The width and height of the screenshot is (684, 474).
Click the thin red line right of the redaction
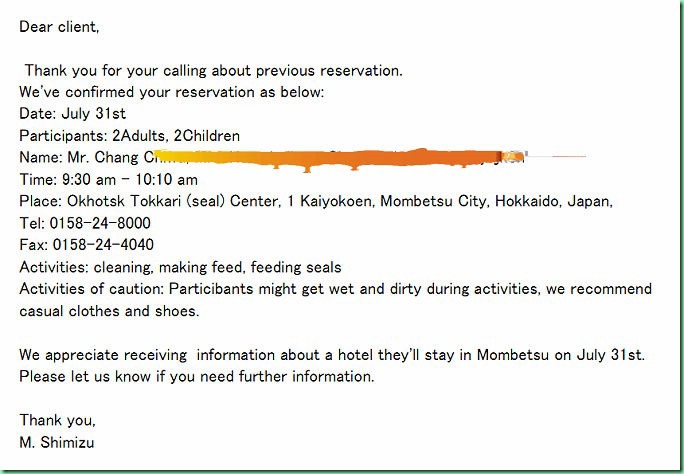pyautogui.click(x=556, y=156)
